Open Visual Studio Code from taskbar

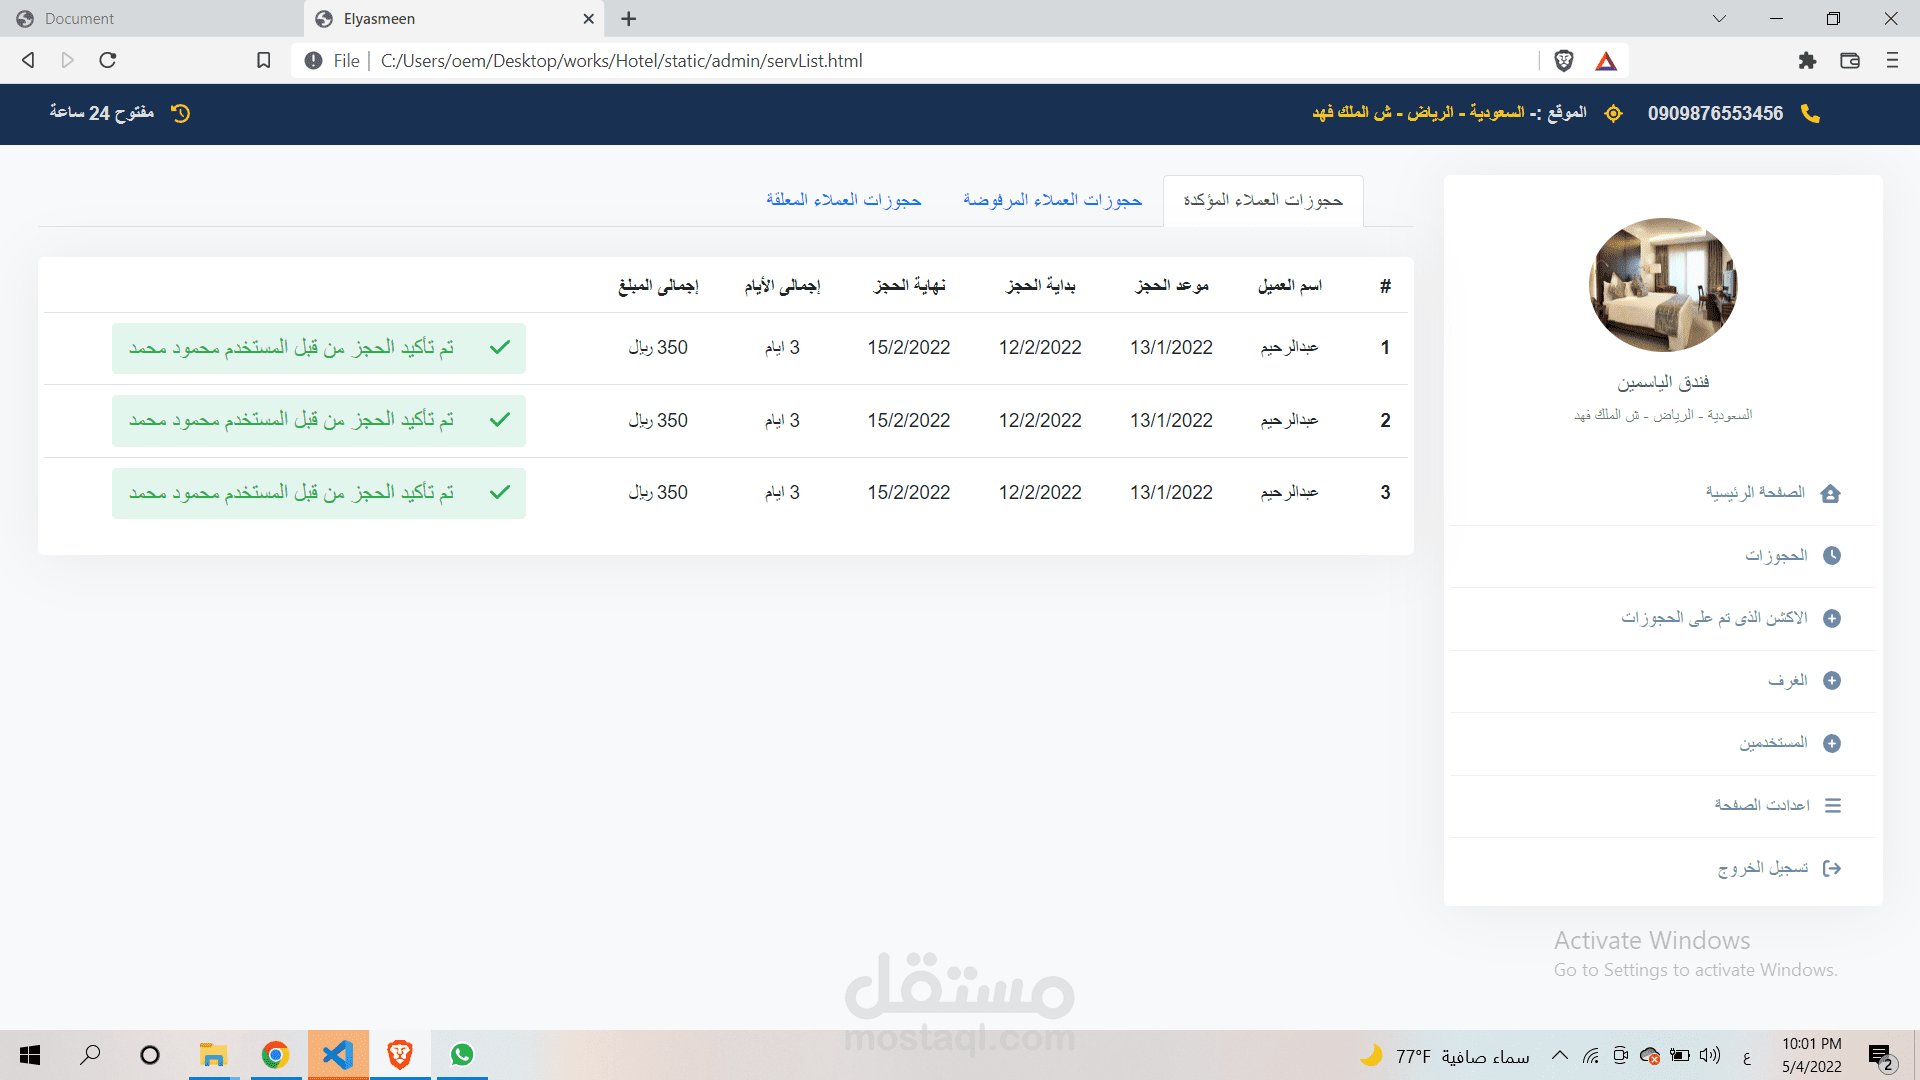point(338,1055)
